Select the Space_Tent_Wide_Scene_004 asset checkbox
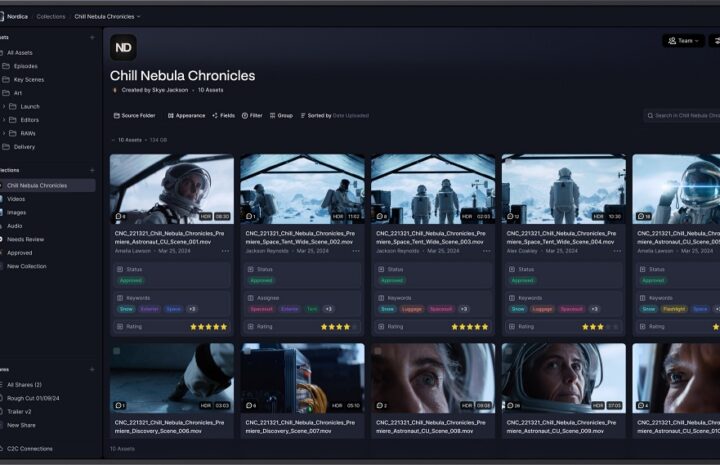720x465 pixels. [509, 162]
